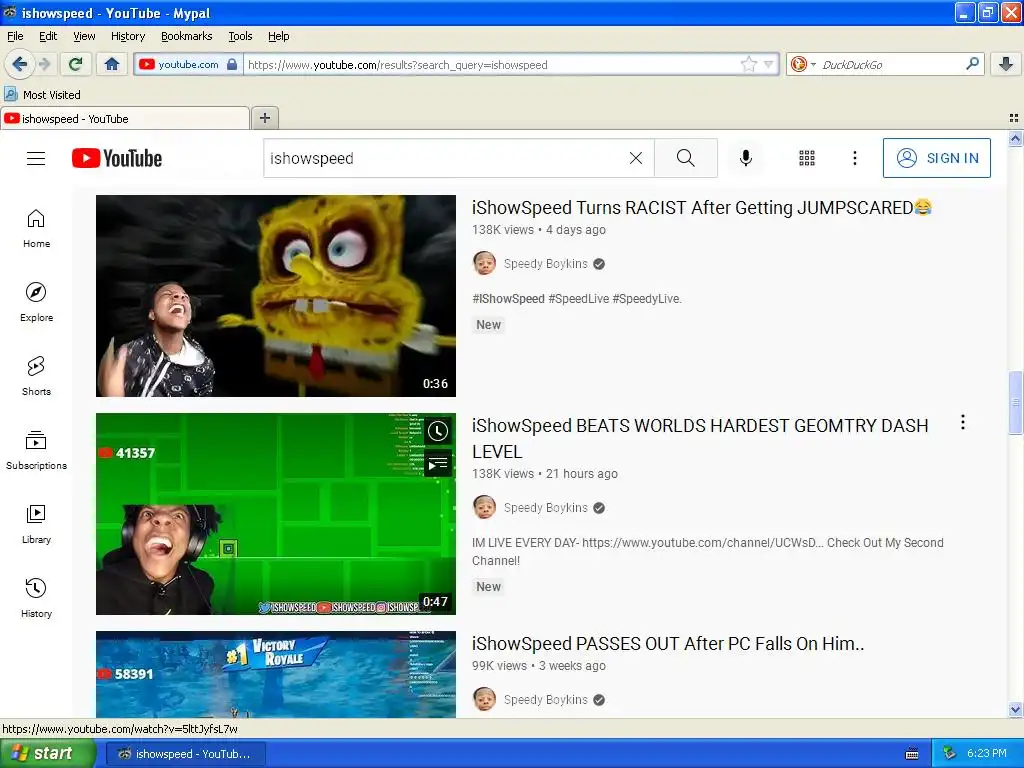1024x768 pixels.
Task: Open Speedy Boykins channel under PASSES OUT video
Action: pyautogui.click(x=545, y=700)
